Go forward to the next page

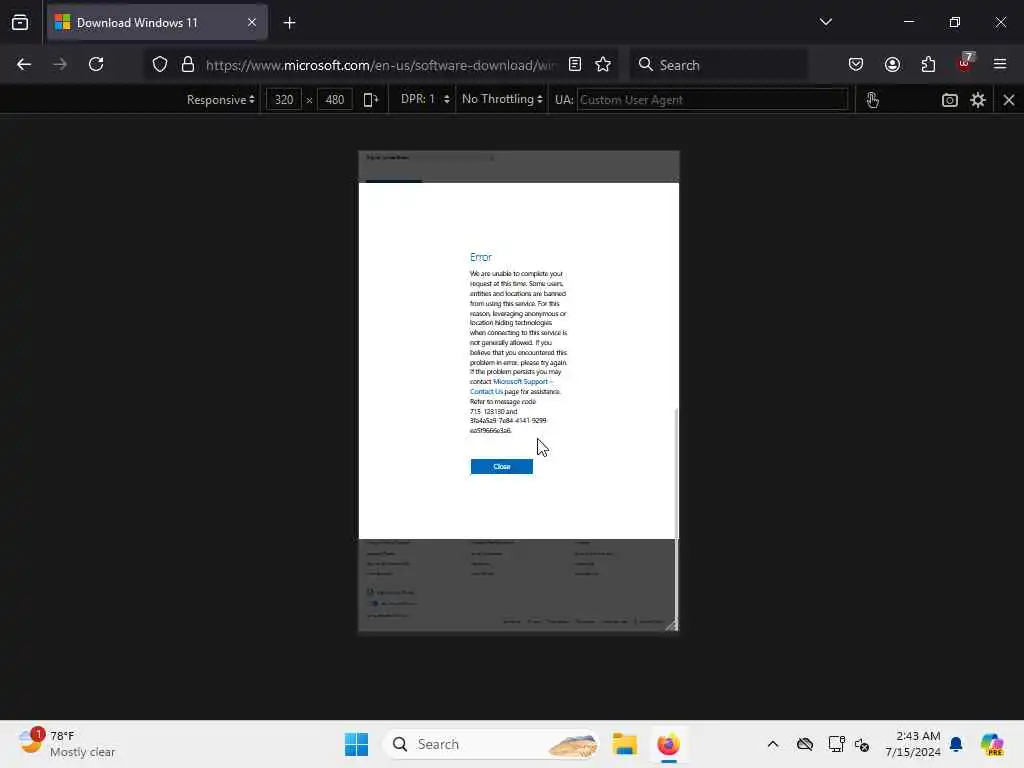tap(60, 65)
